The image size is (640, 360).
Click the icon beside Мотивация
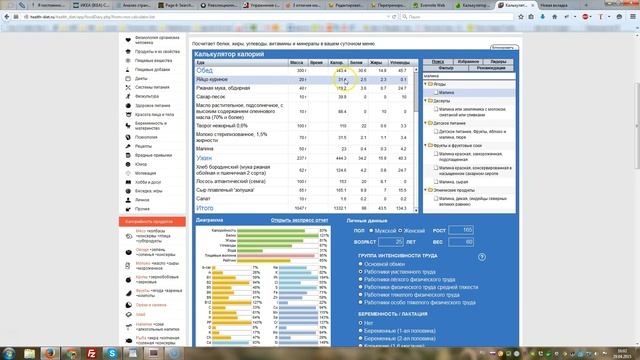tap(128, 173)
